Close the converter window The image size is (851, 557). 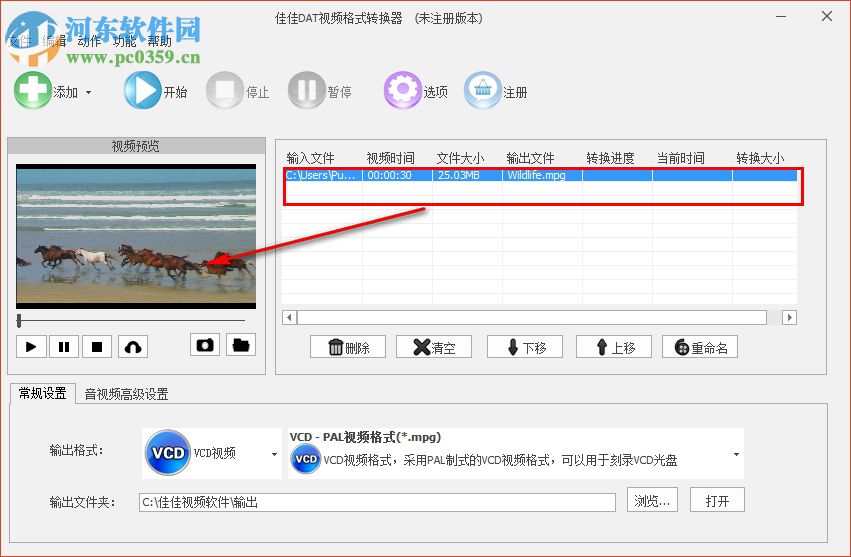click(x=827, y=17)
